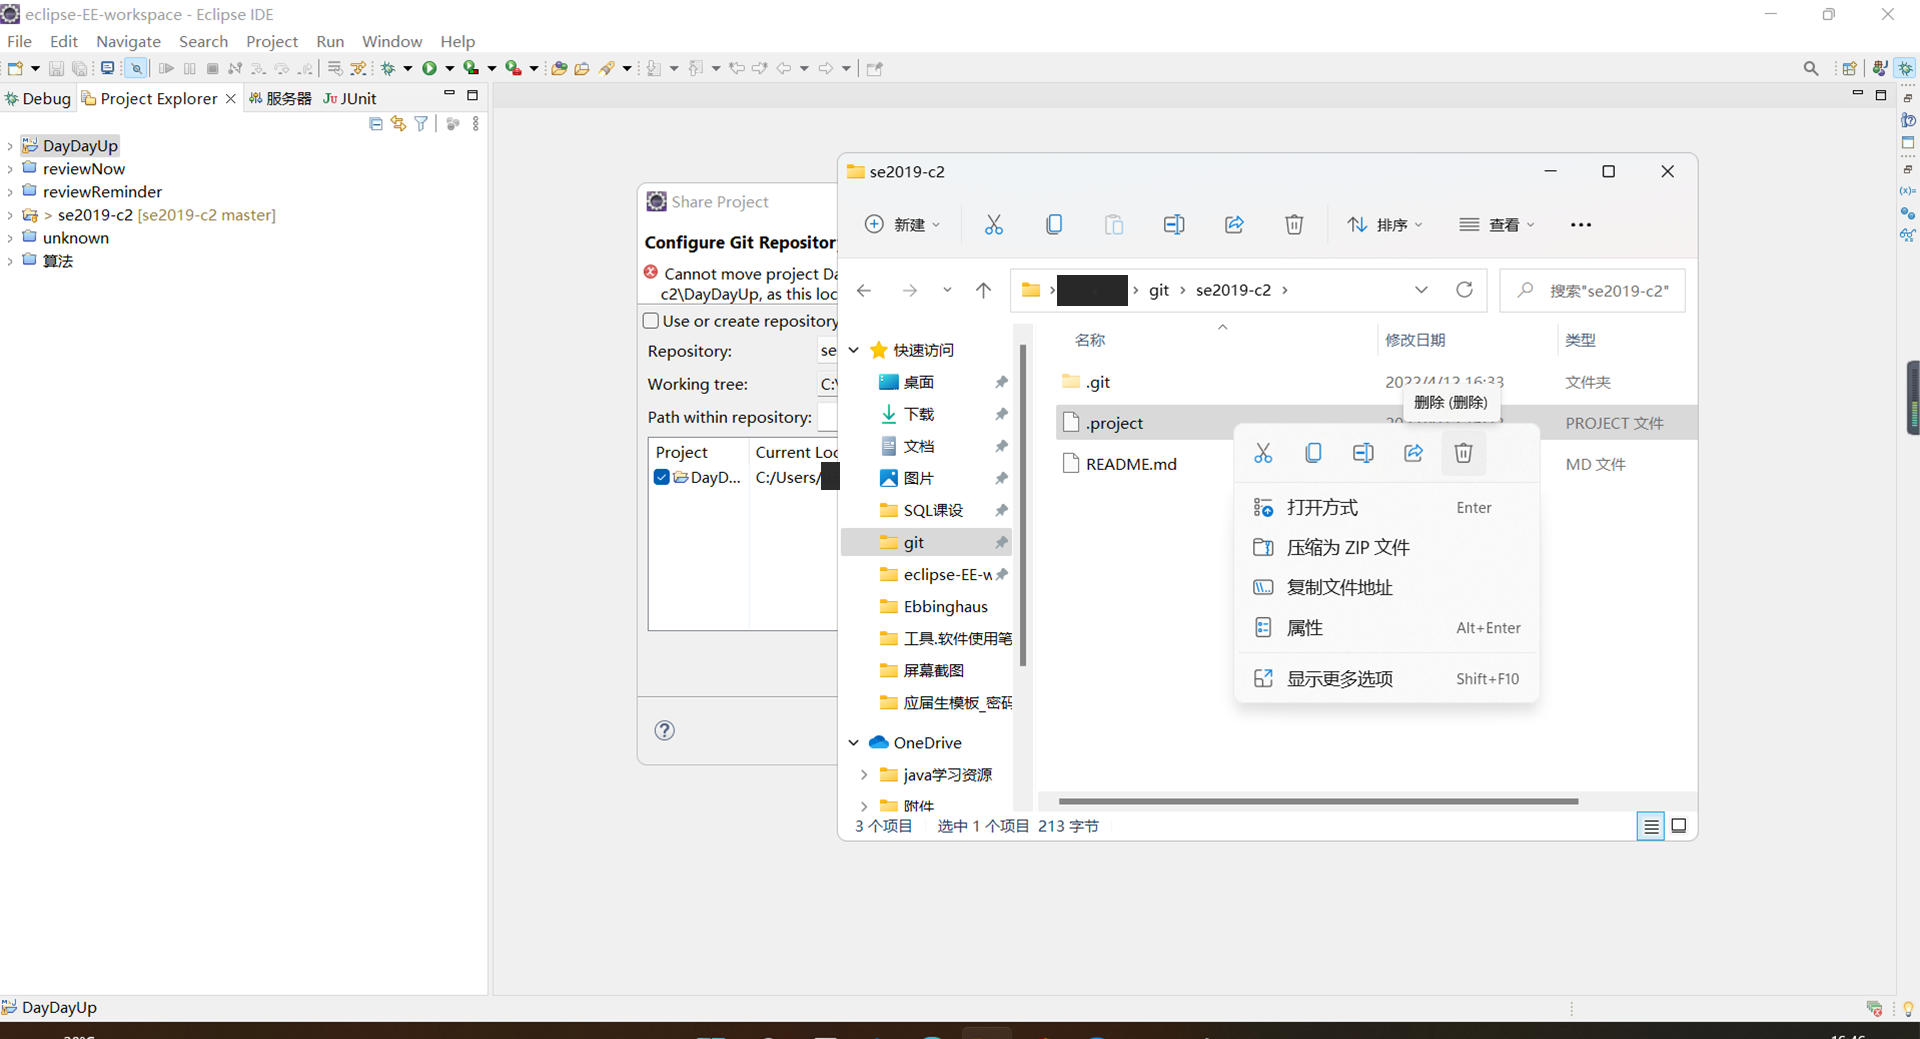Image resolution: width=1920 pixels, height=1039 pixels.
Task: Expand the DayDayUp project tree
Action: (10, 145)
